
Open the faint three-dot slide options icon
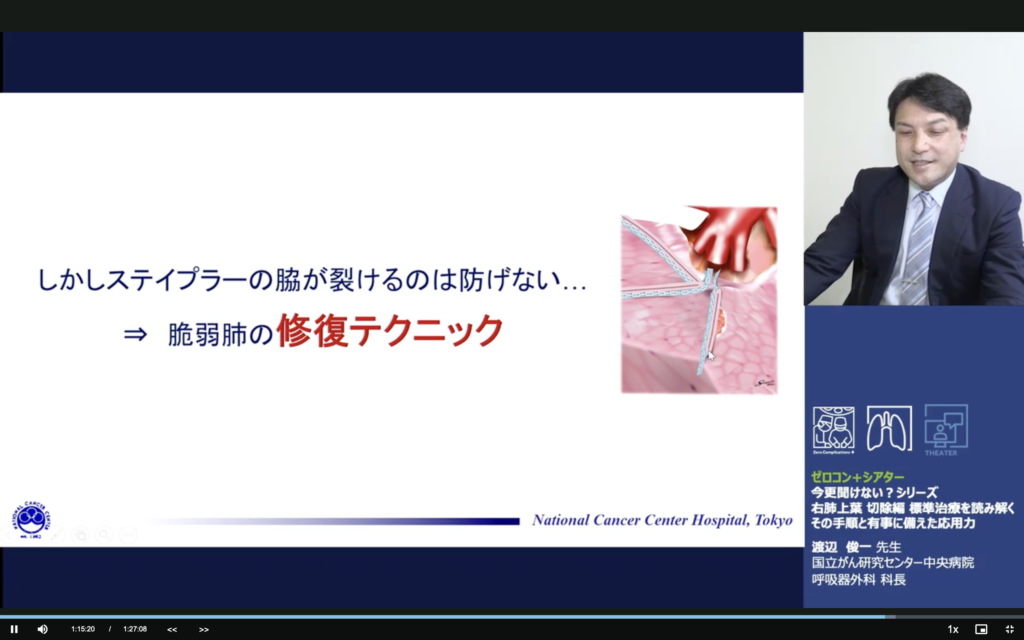128,535
